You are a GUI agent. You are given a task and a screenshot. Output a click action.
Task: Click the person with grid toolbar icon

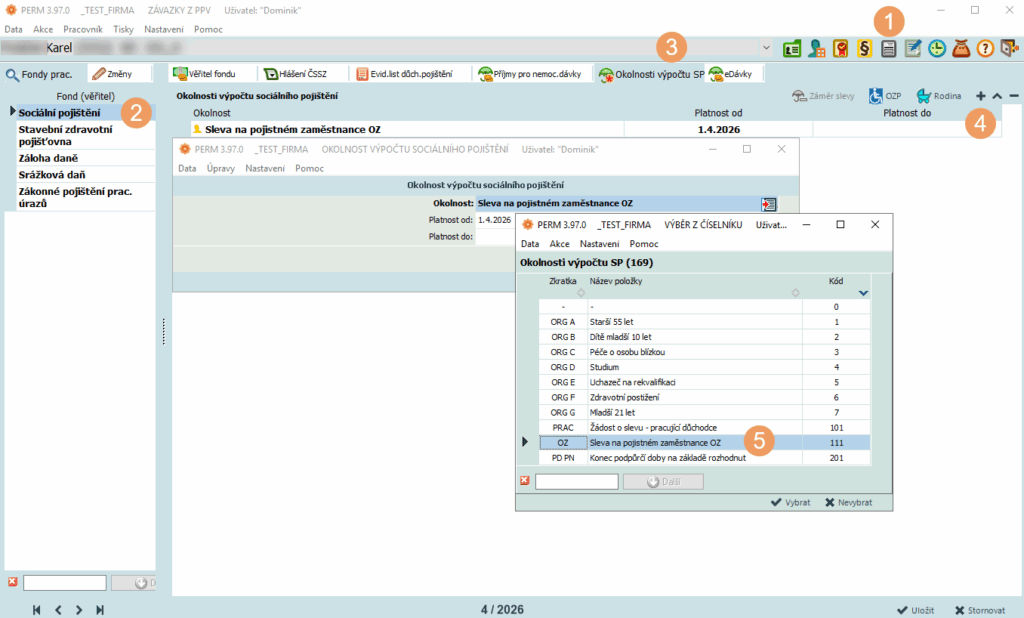[816, 48]
